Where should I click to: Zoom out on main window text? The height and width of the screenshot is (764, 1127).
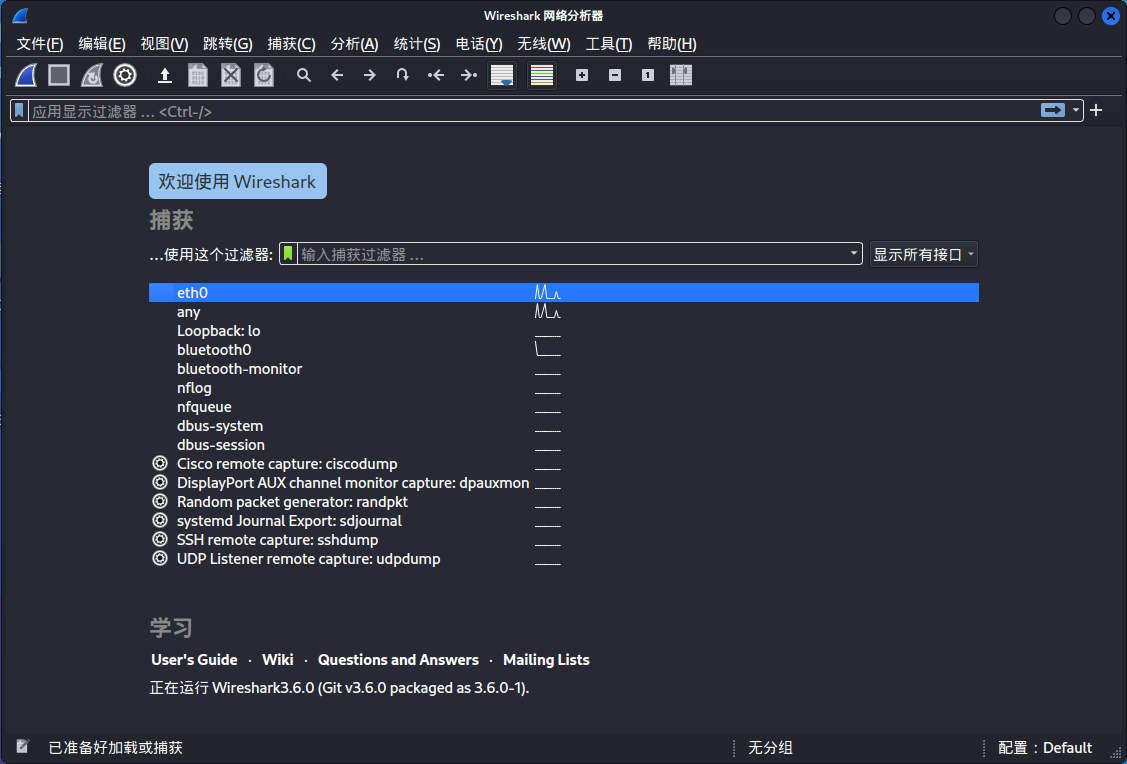tap(615, 75)
